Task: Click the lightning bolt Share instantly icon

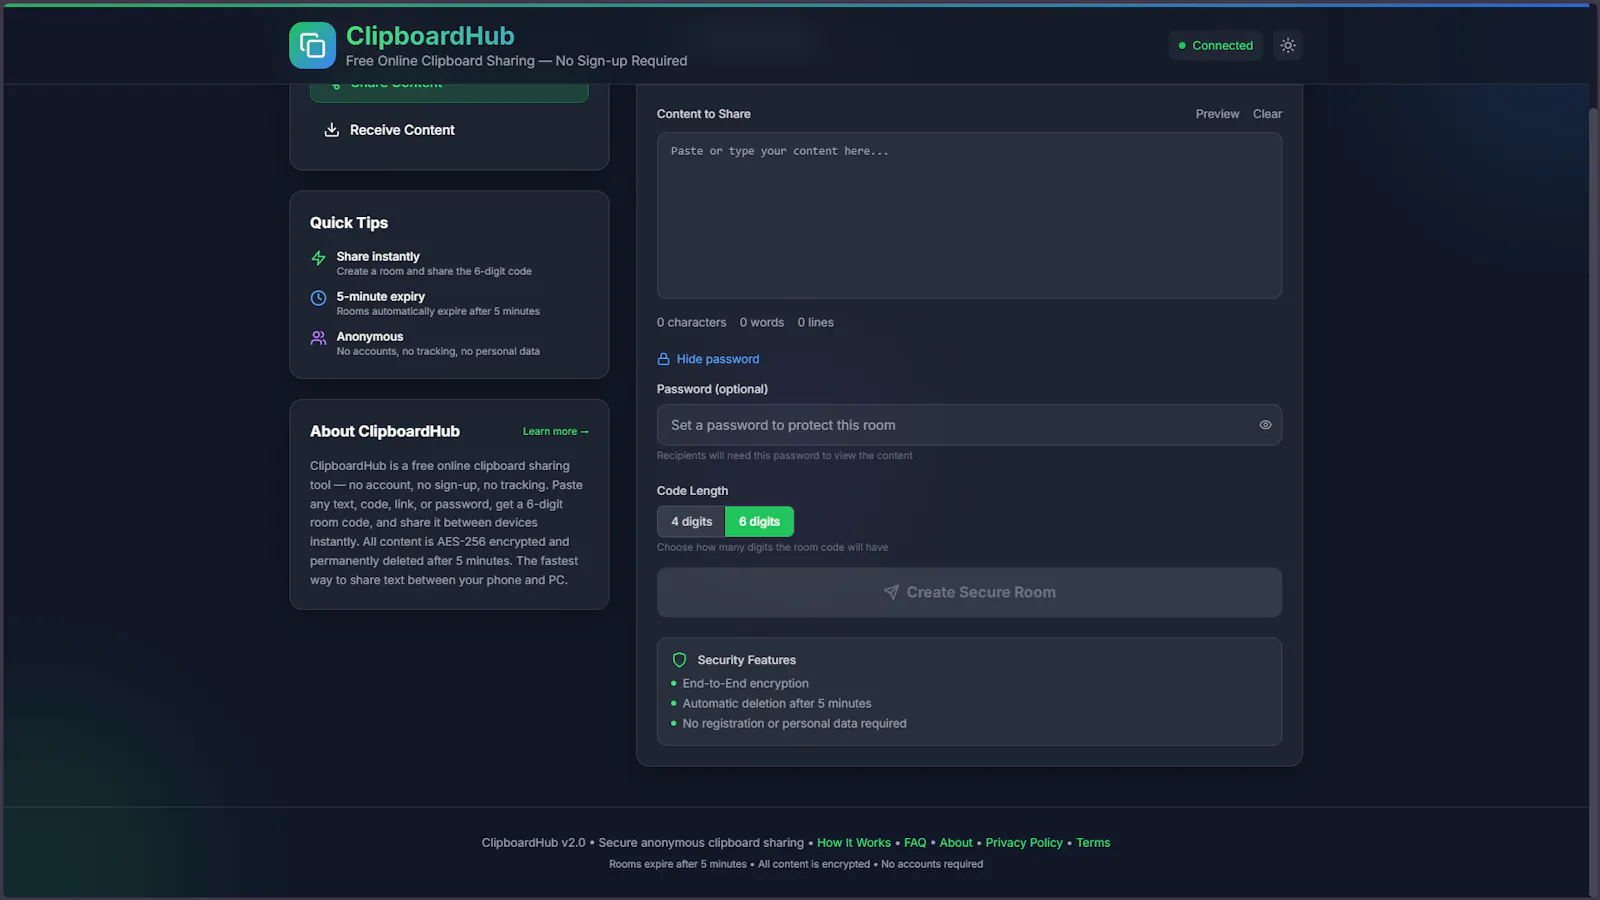Action: [318, 258]
